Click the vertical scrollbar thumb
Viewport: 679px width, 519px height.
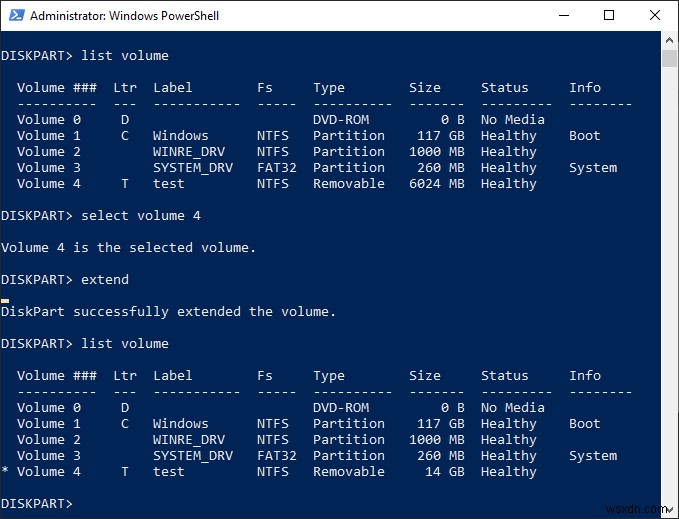[669, 58]
